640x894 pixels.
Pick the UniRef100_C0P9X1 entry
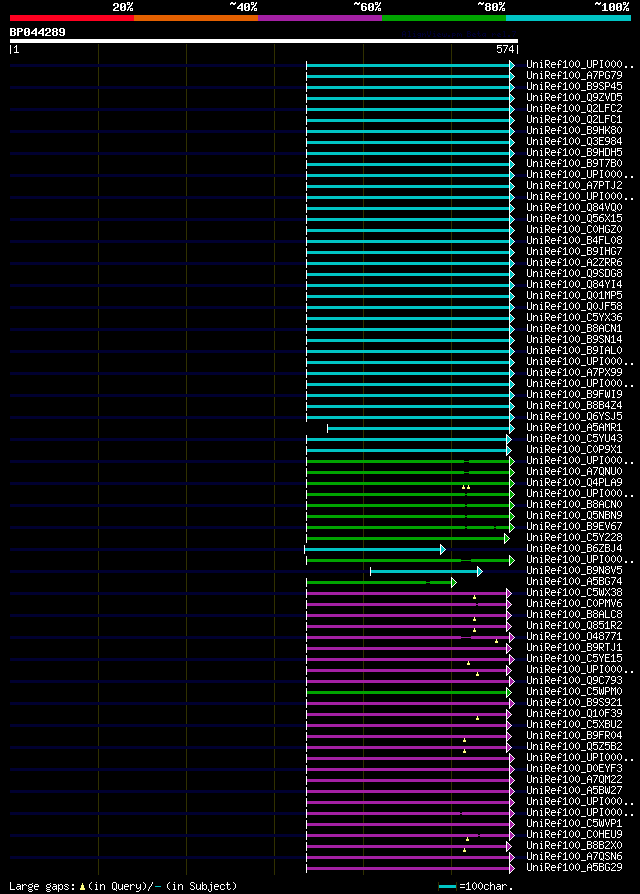point(574,450)
